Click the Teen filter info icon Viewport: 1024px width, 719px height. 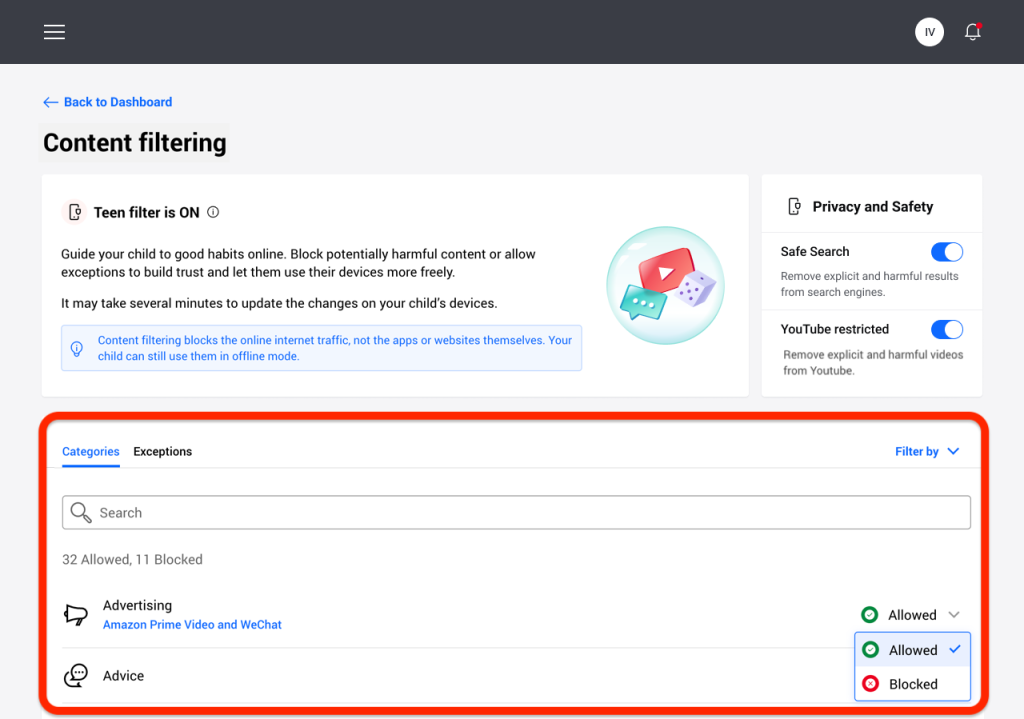(x=213, y=212)
